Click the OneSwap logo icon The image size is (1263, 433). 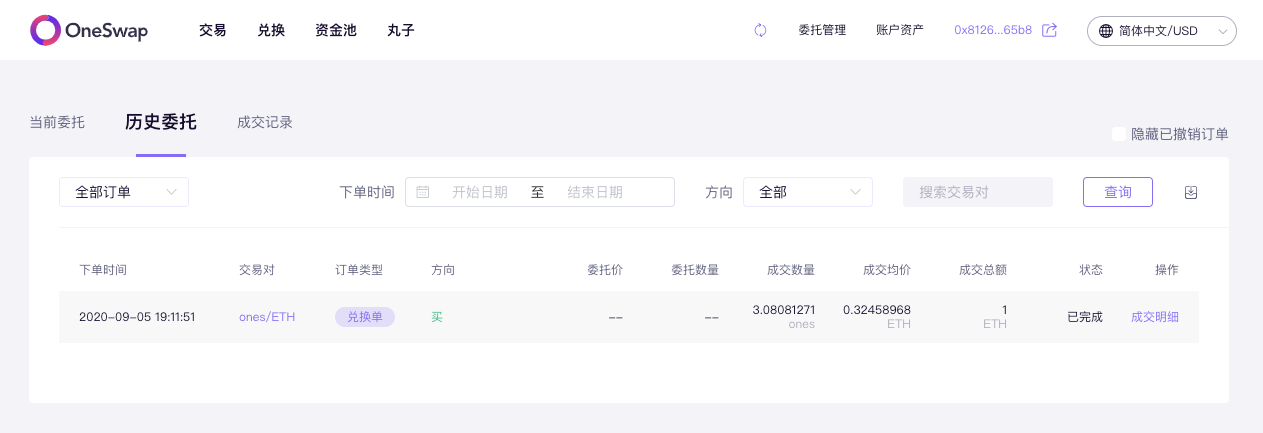(45, 30)
